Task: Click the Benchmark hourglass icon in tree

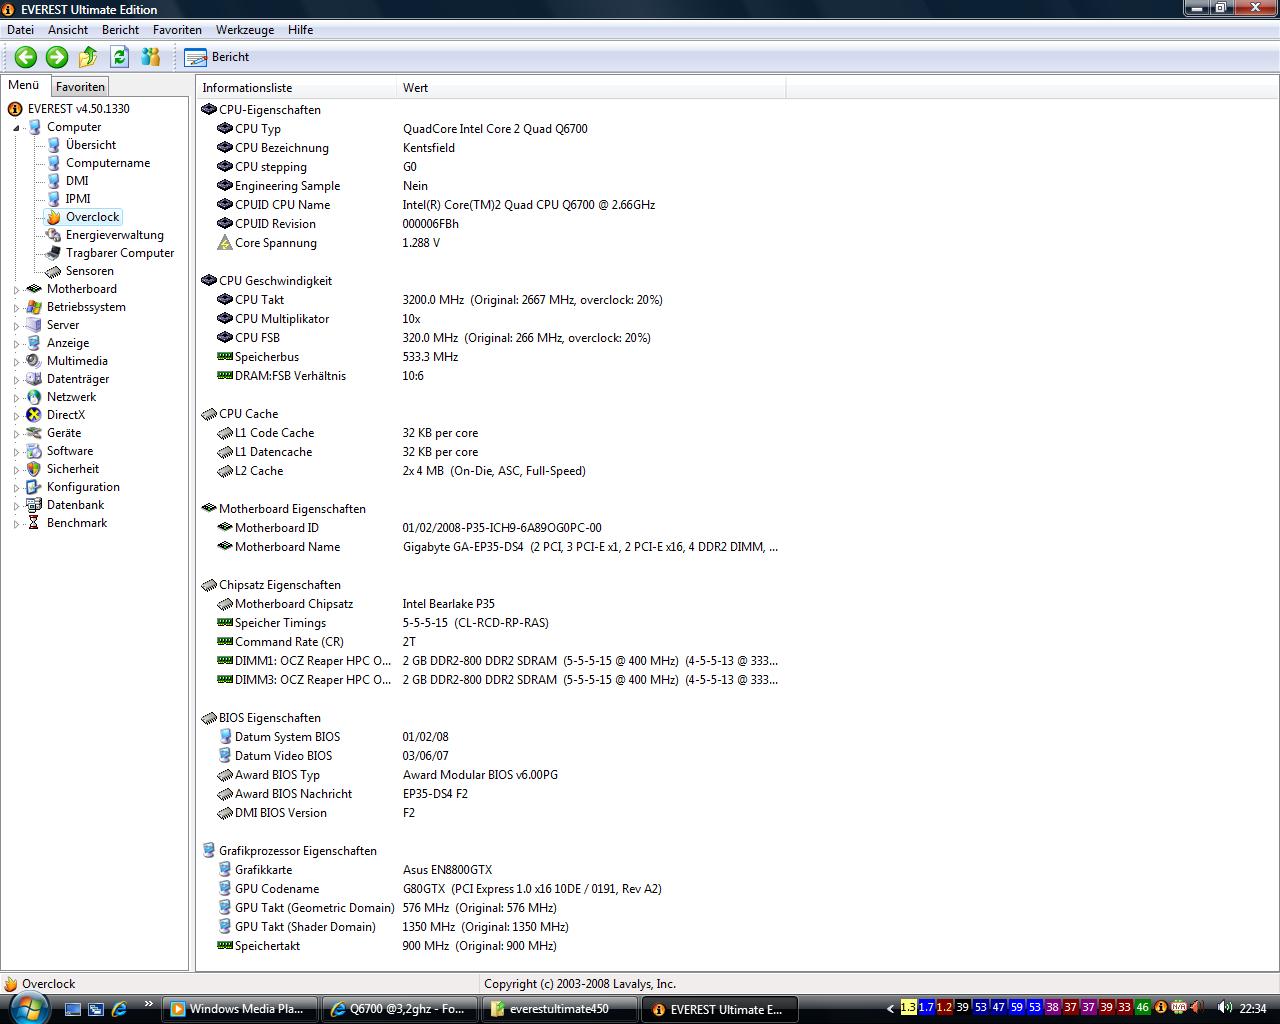Action: click(x=34, y=523)
